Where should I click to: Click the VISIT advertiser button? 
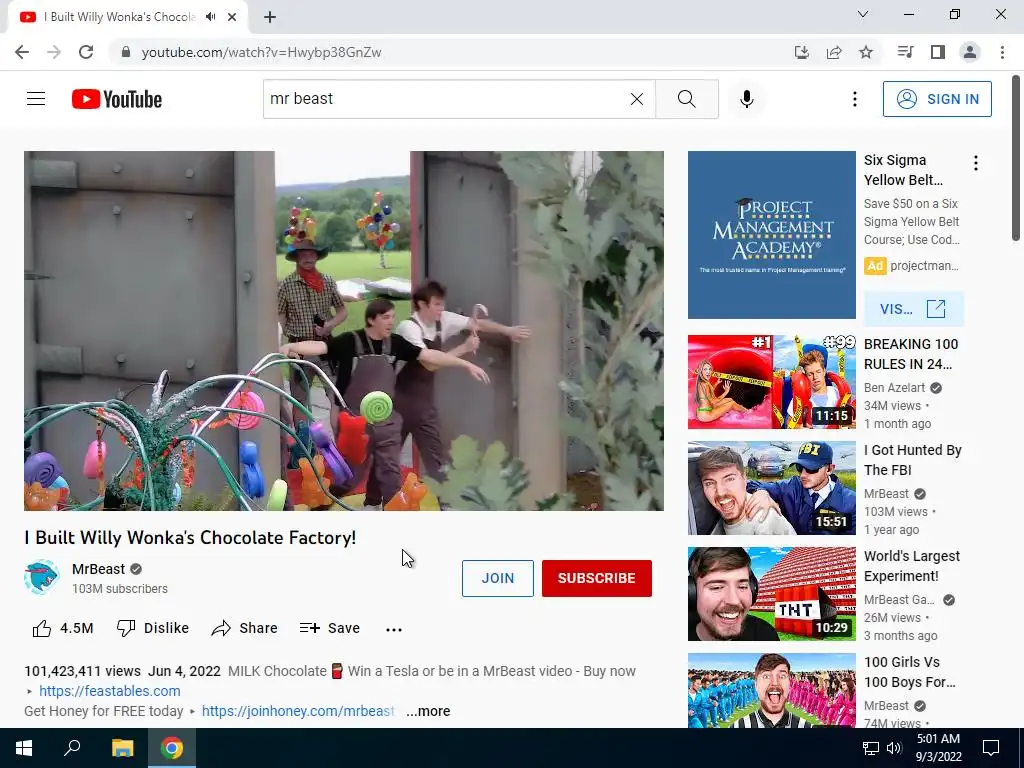pyautogui.click(x=913, y=309)
